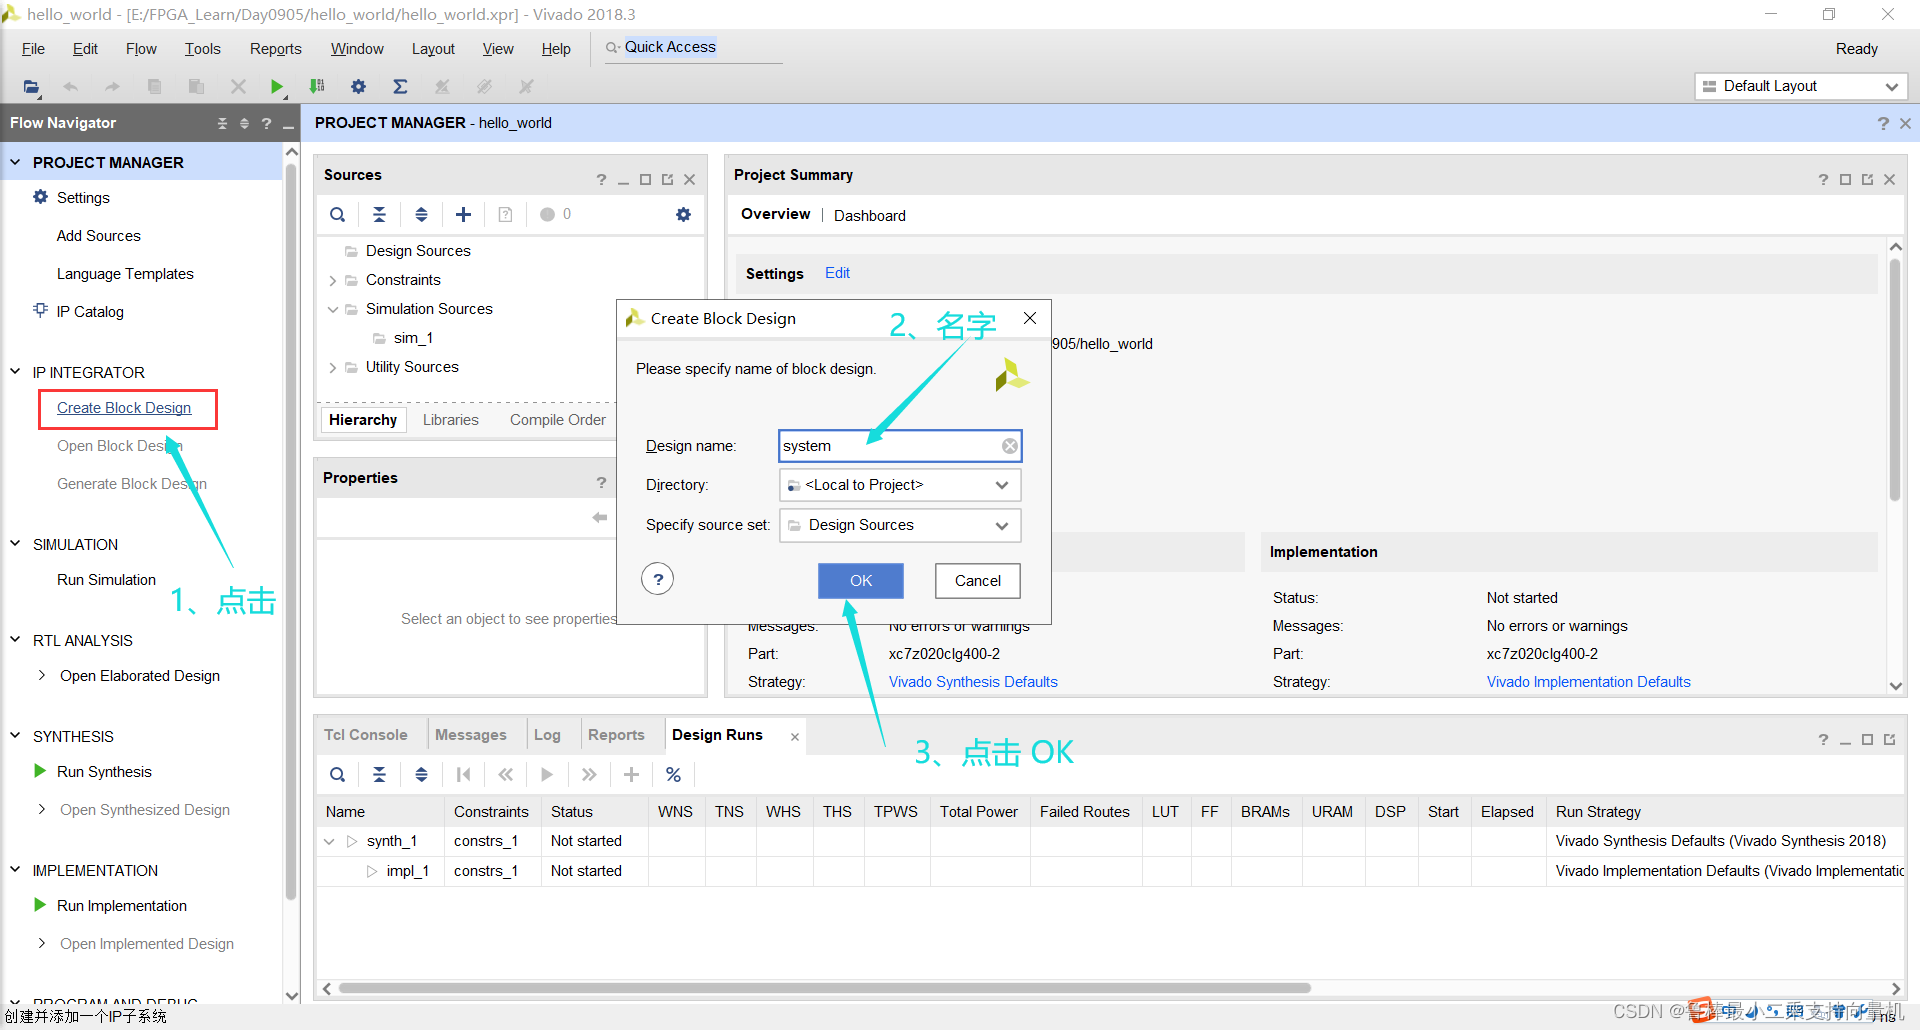1920x1030 pixels.
Task: Collapse the SIMULATION section
Action: point(15,544)
